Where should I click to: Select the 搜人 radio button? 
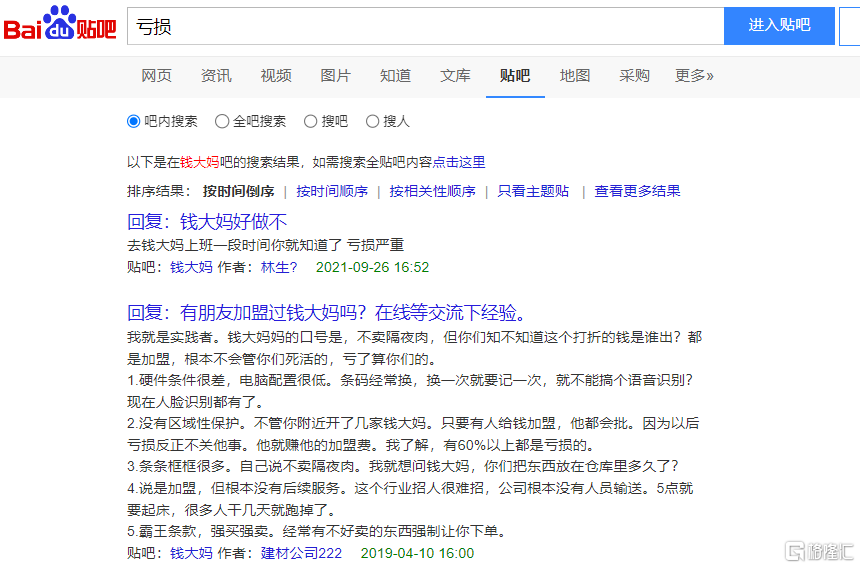tap(372, 121)
